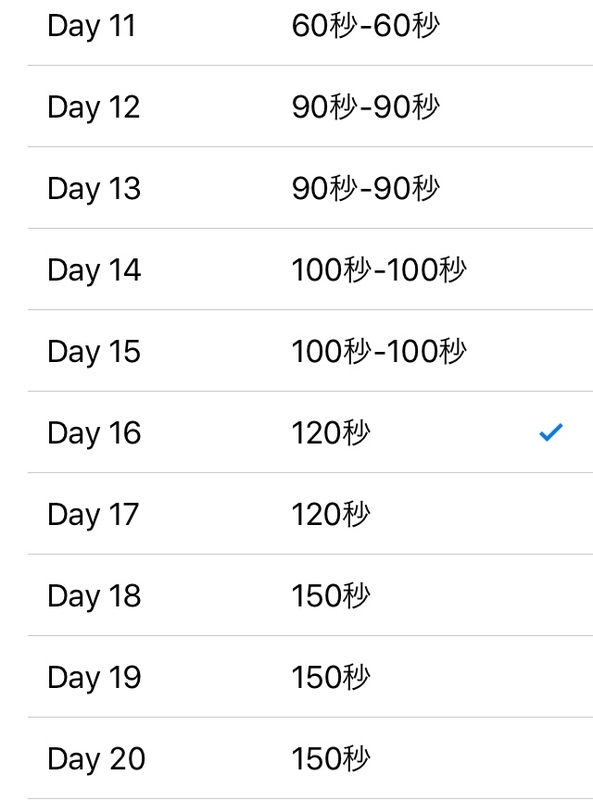593x800 pixels.
Task: Select the Day 18 150秒 row
Action: pos(310,595)
